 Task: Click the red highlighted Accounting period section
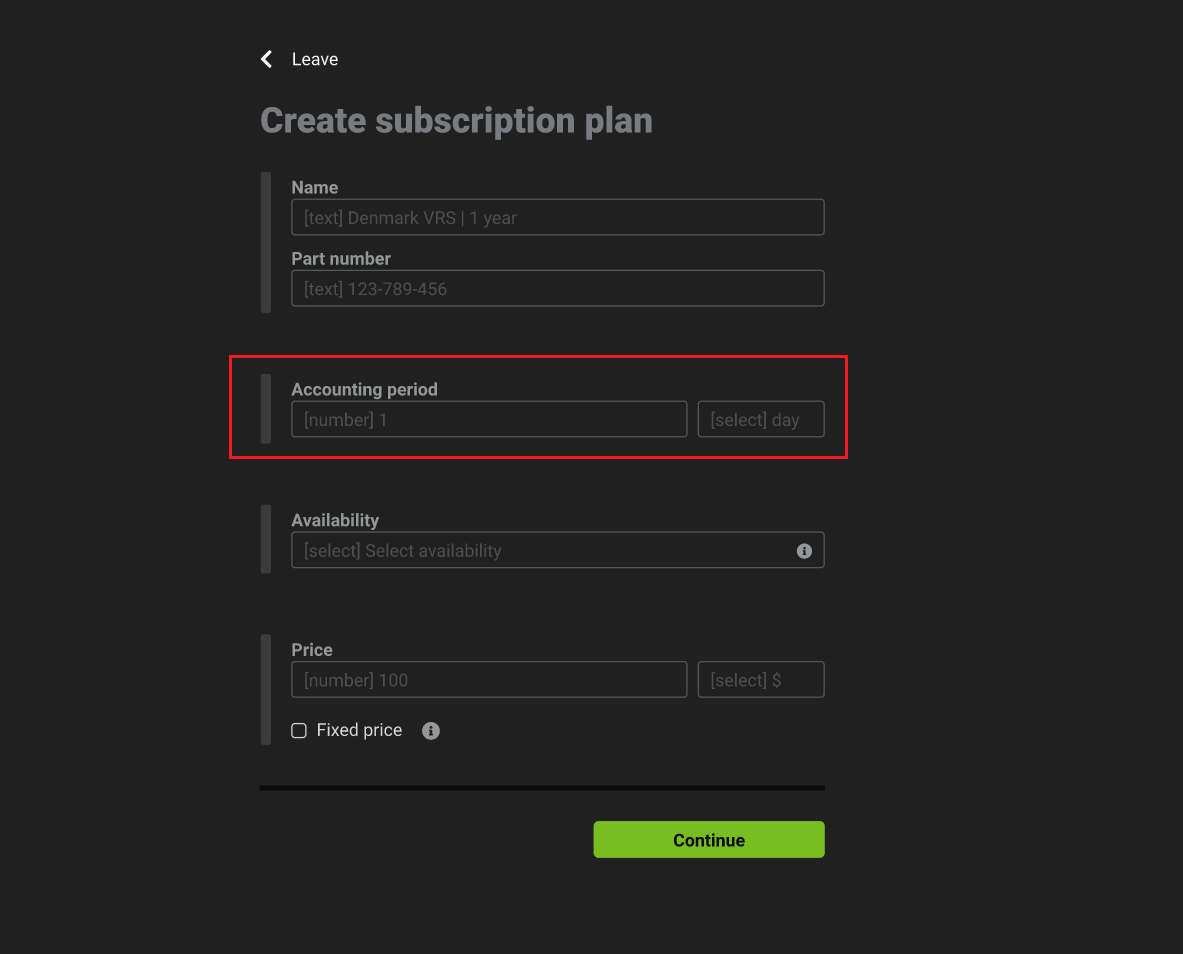(x=538, y=407)
